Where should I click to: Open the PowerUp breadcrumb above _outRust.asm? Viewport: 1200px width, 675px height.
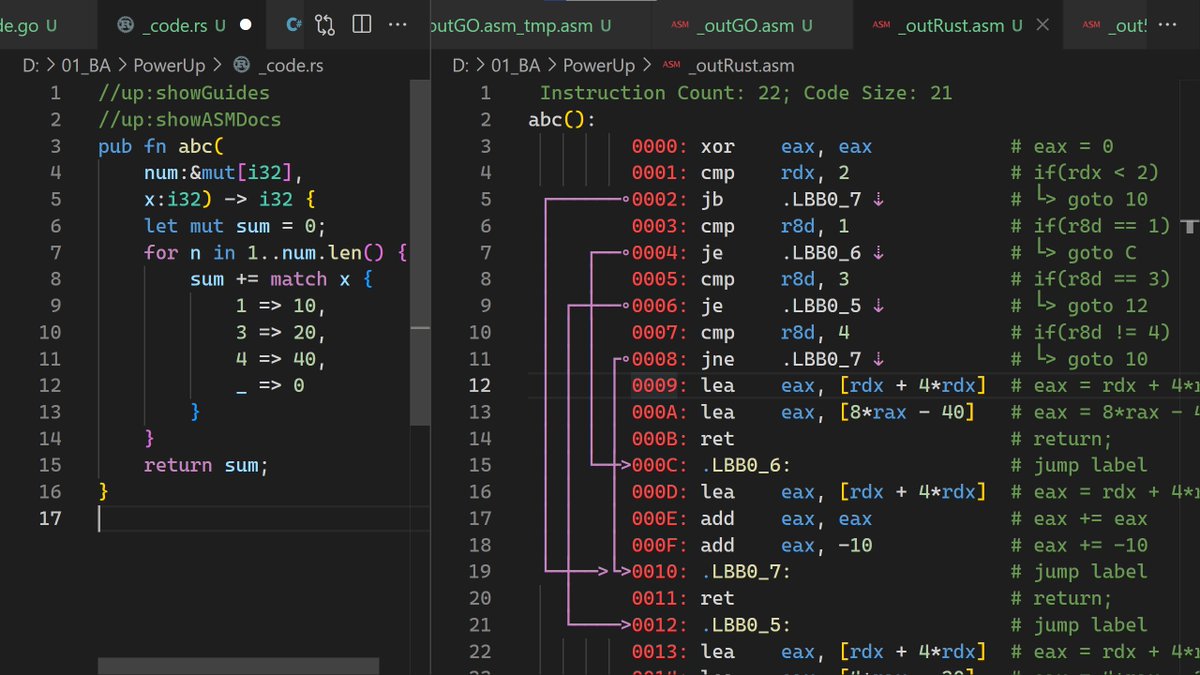click(599, 66)
